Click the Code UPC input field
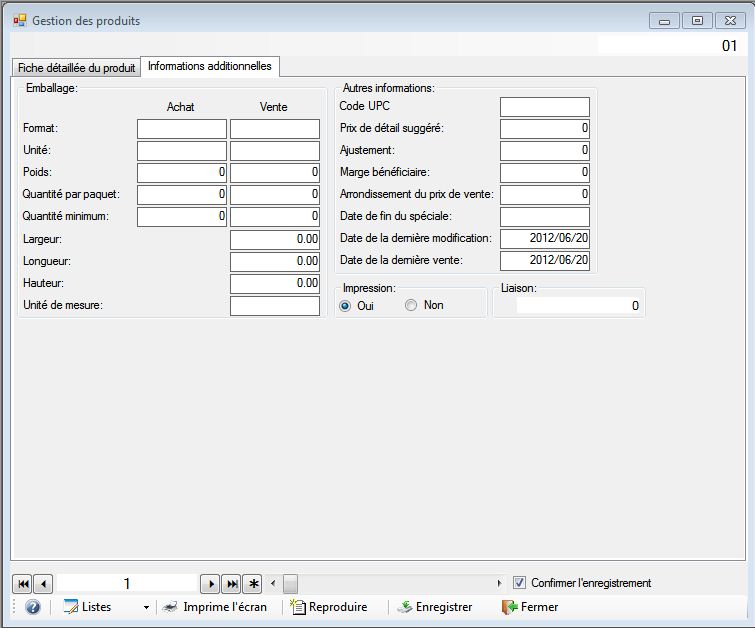Viewport: 755px width, 628px height. point(544,107)
